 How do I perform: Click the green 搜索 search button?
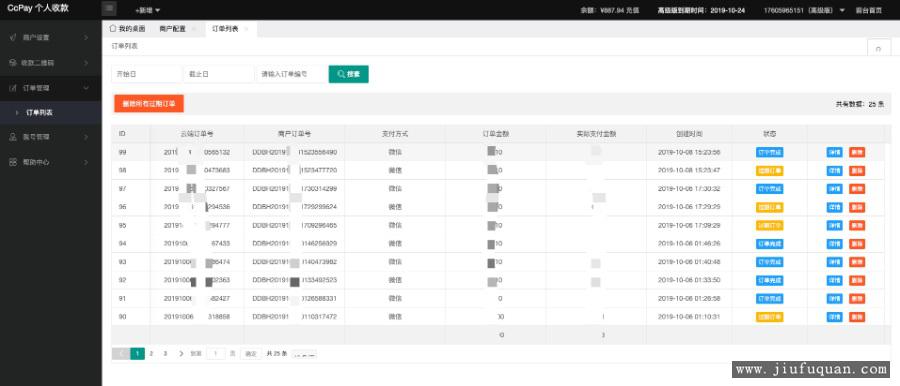pyautogui.click(x=348, y=74)
